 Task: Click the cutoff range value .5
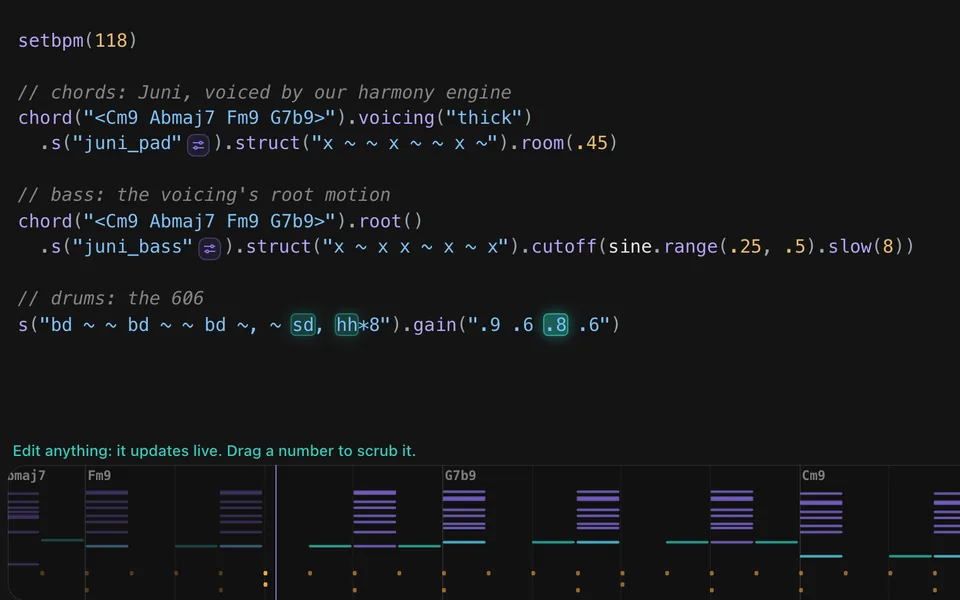[795, 246]
